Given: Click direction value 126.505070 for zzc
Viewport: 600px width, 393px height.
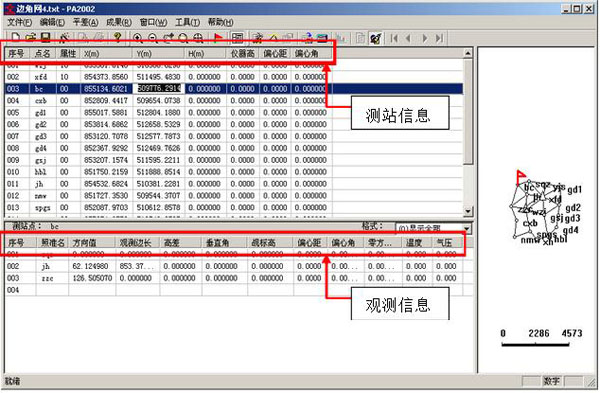Looking at the screenshot, I should click(x=92, y=278).
